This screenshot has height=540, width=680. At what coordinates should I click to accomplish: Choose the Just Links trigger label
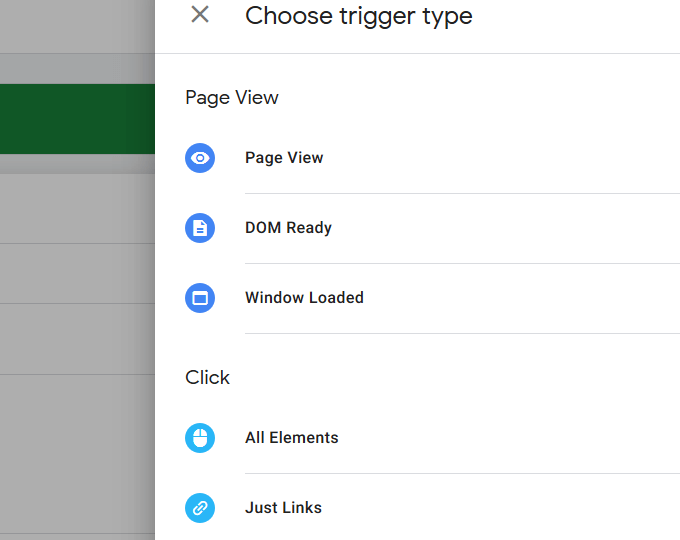click(283, 508)
